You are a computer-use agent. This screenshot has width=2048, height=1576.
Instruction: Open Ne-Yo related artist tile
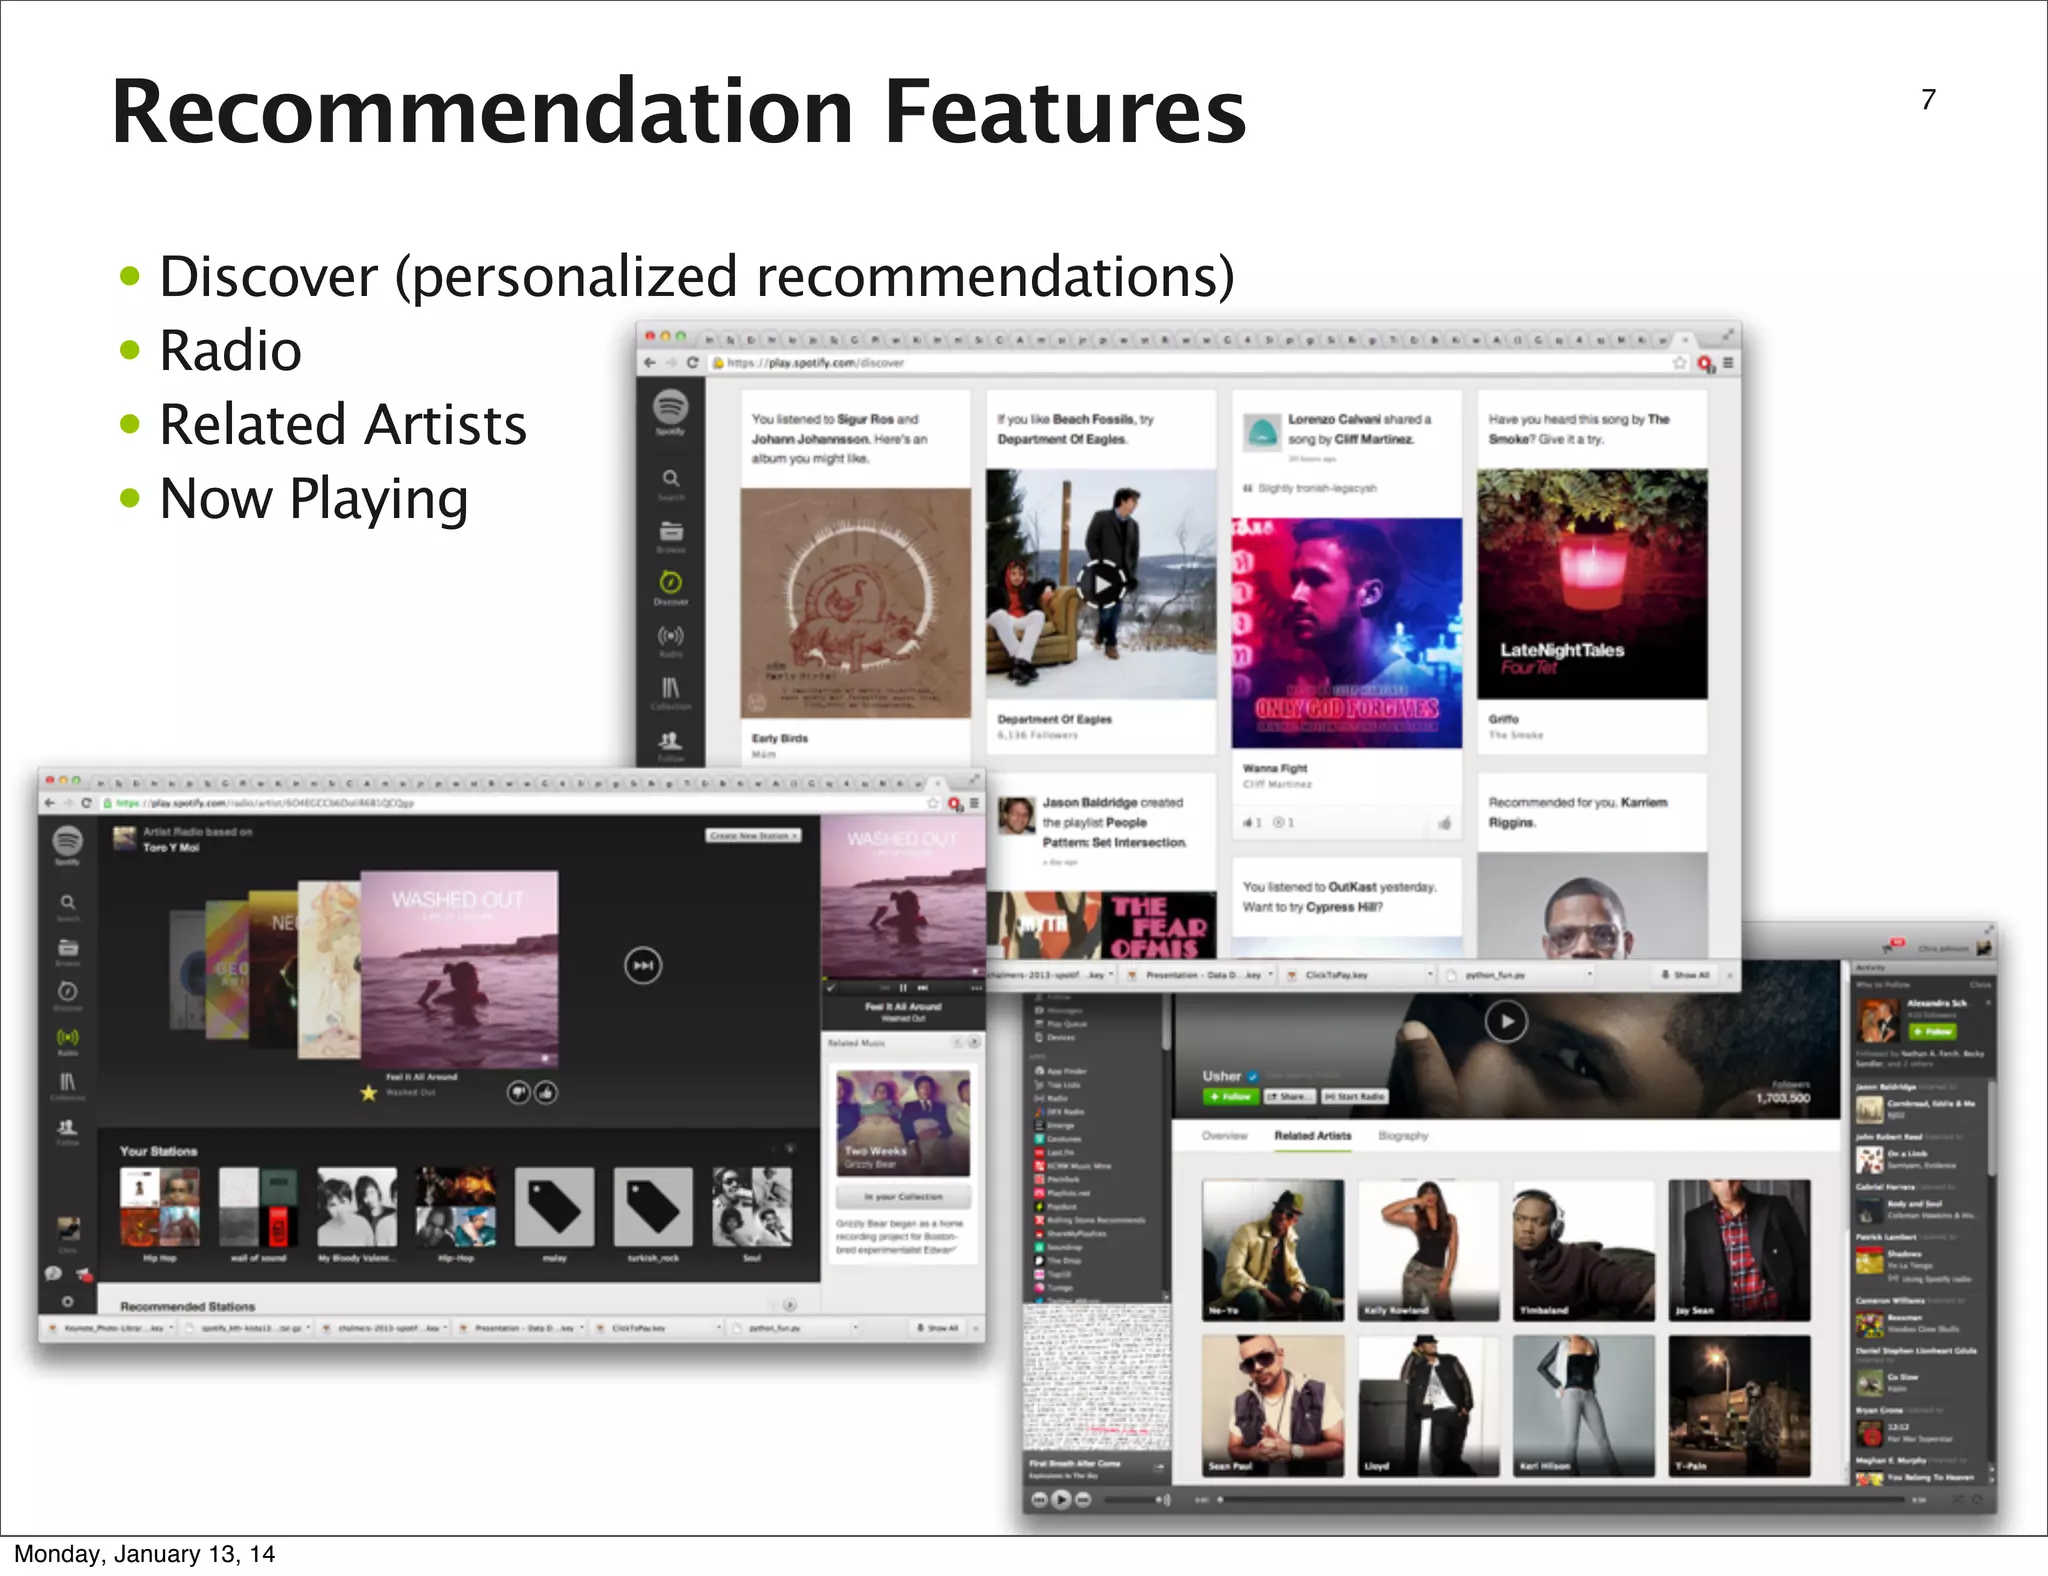point(1273,1250)
